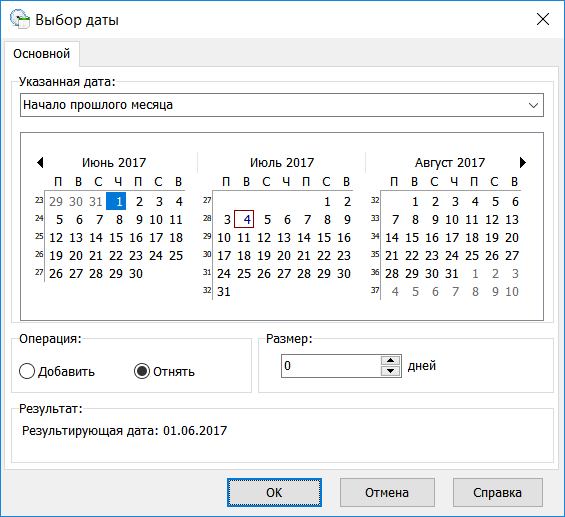Select 15 June 2017 in calendar
The height and width of the screenshot is (517, 565).
[x=116, y=237]
